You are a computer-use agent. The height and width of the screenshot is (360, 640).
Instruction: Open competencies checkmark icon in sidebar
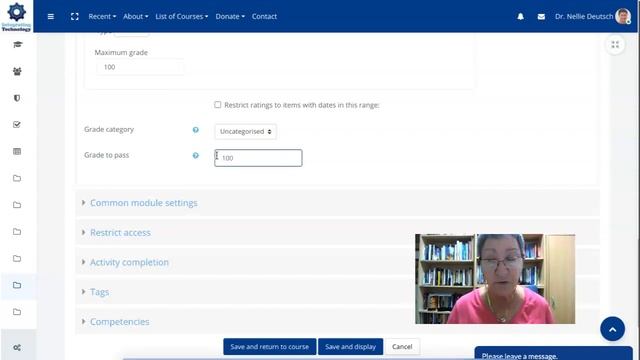coord(17,124)
